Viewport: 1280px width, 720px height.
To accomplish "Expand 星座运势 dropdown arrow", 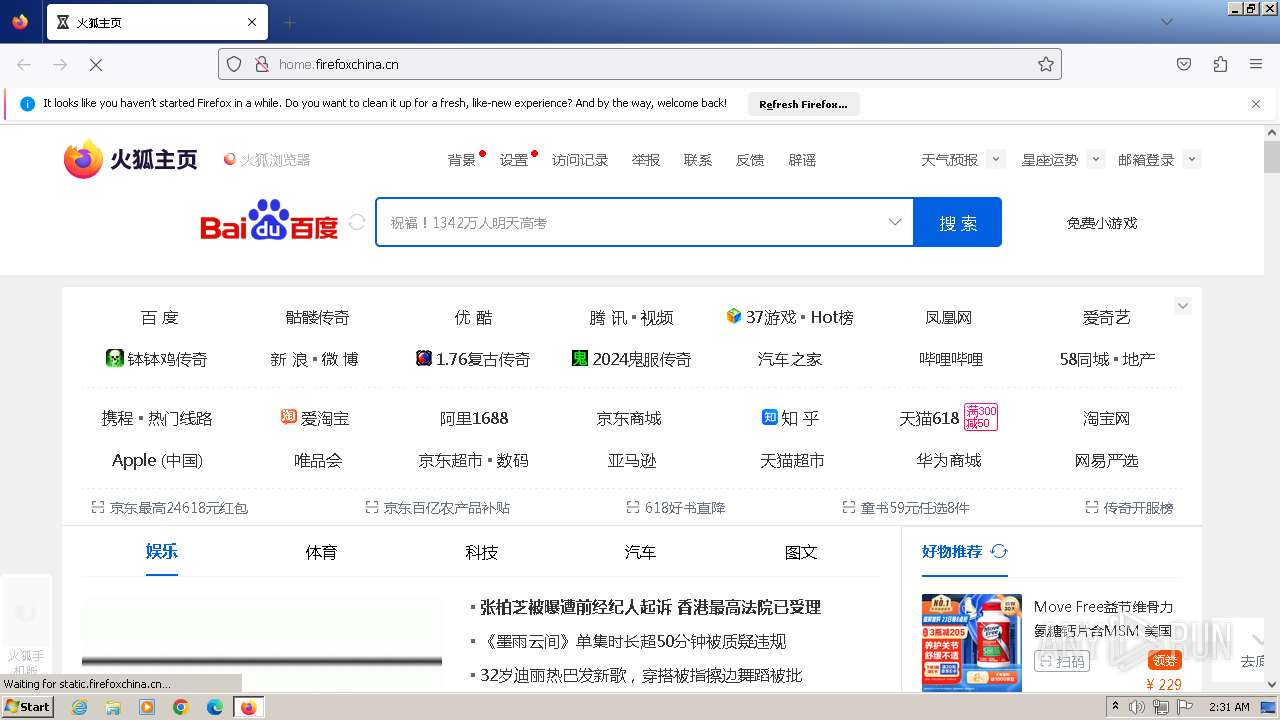I will pos(1096,159).
